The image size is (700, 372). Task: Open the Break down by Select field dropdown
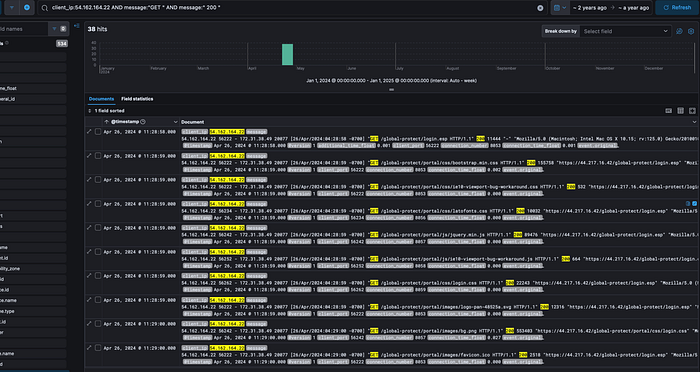click(625, 31)
